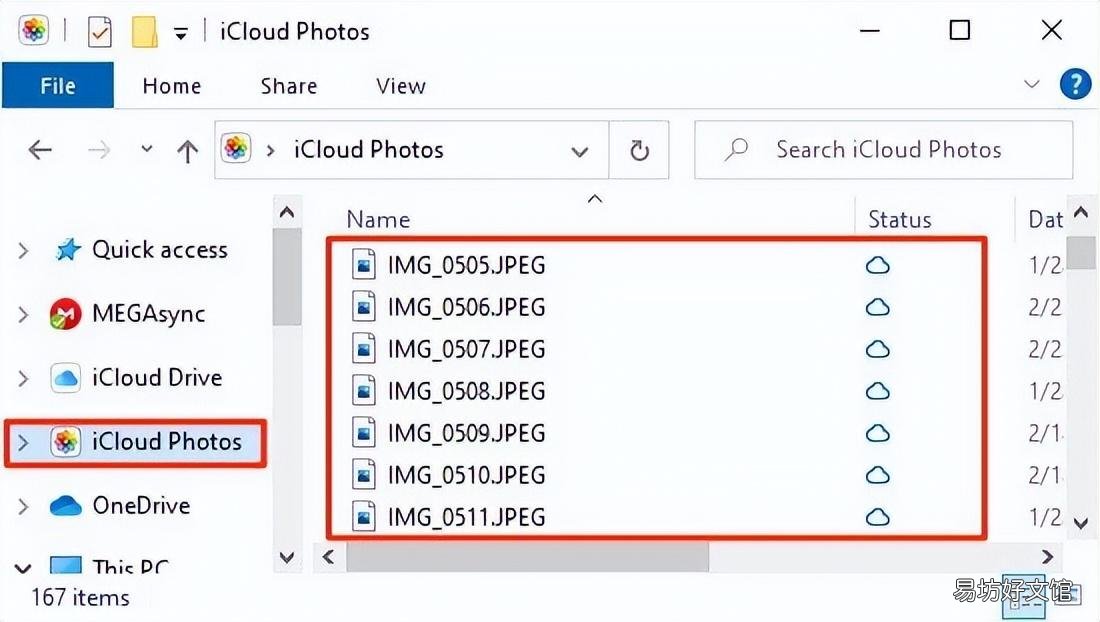Select file IMG_0510.JPEG
This screenshot has width=1100, height=622.
[467, 475]
